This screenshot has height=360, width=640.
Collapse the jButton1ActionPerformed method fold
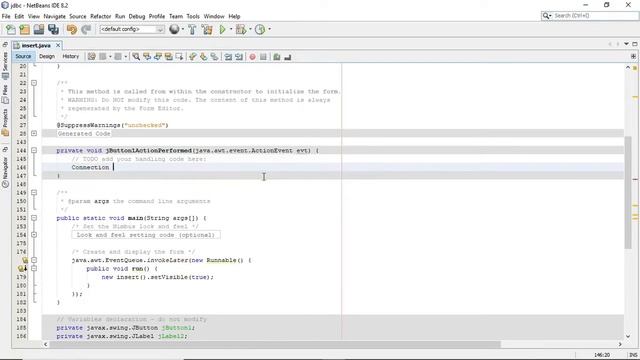(34, 151)
